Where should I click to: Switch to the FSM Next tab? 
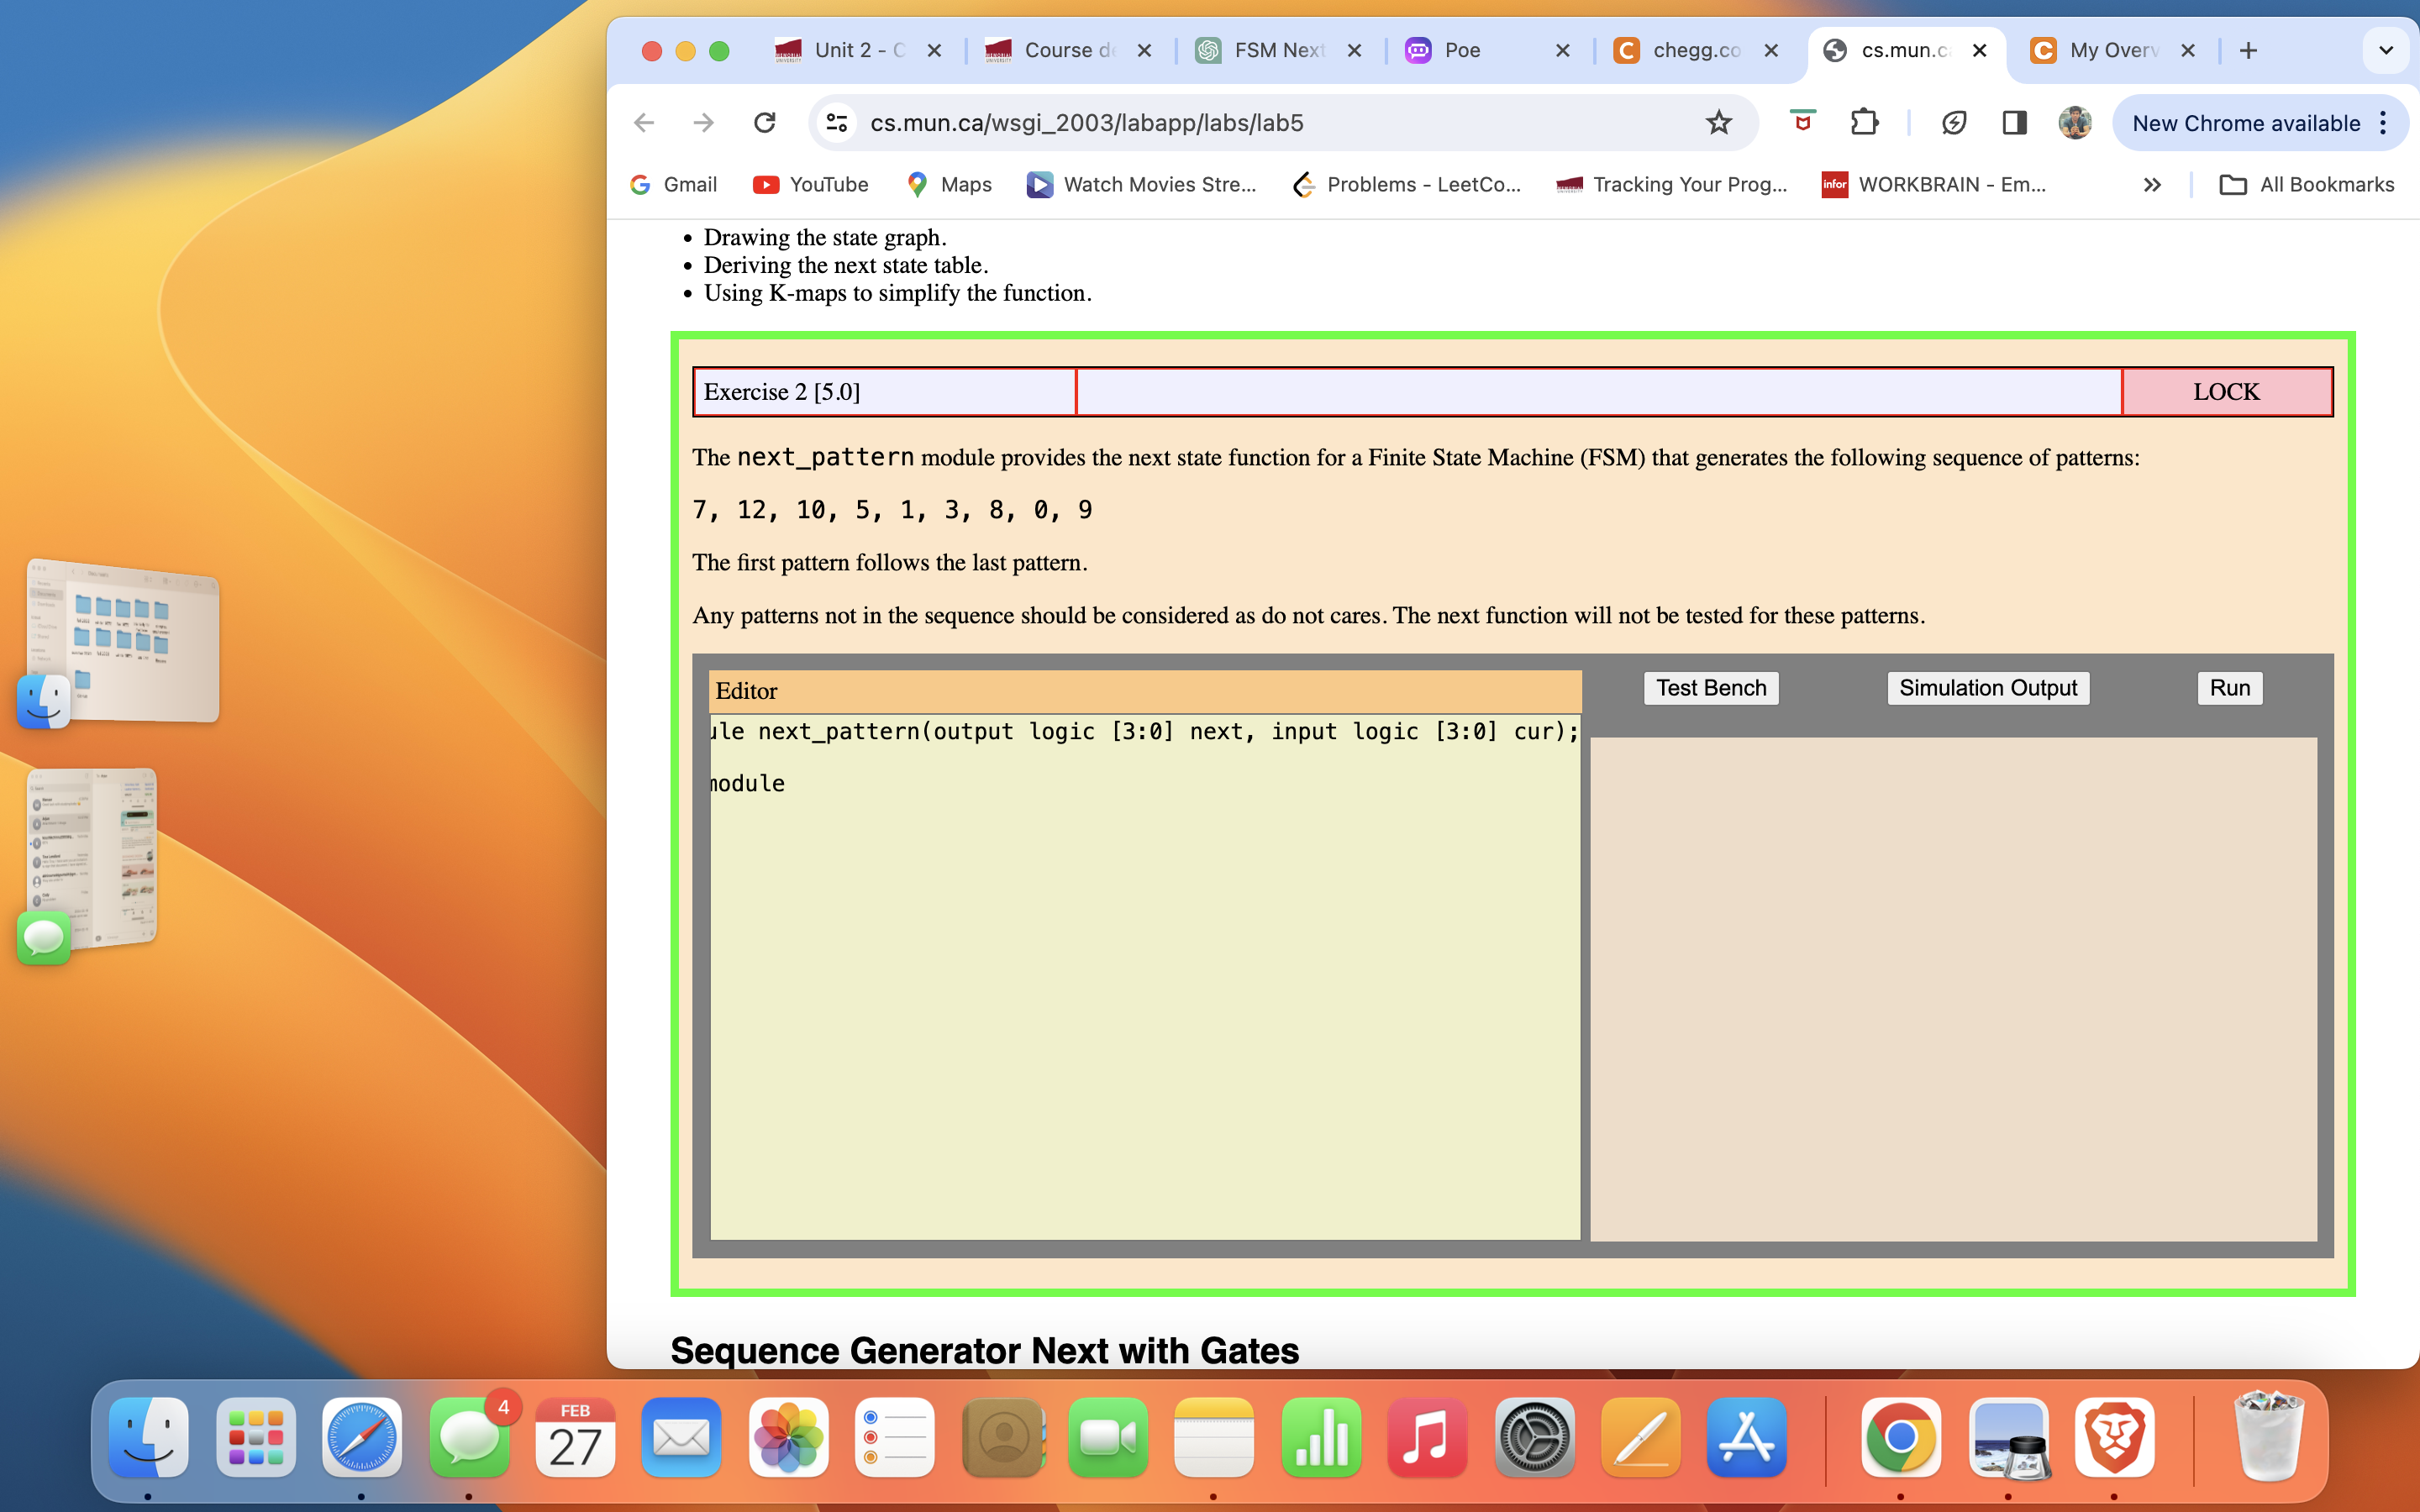tap(1278, 50)
